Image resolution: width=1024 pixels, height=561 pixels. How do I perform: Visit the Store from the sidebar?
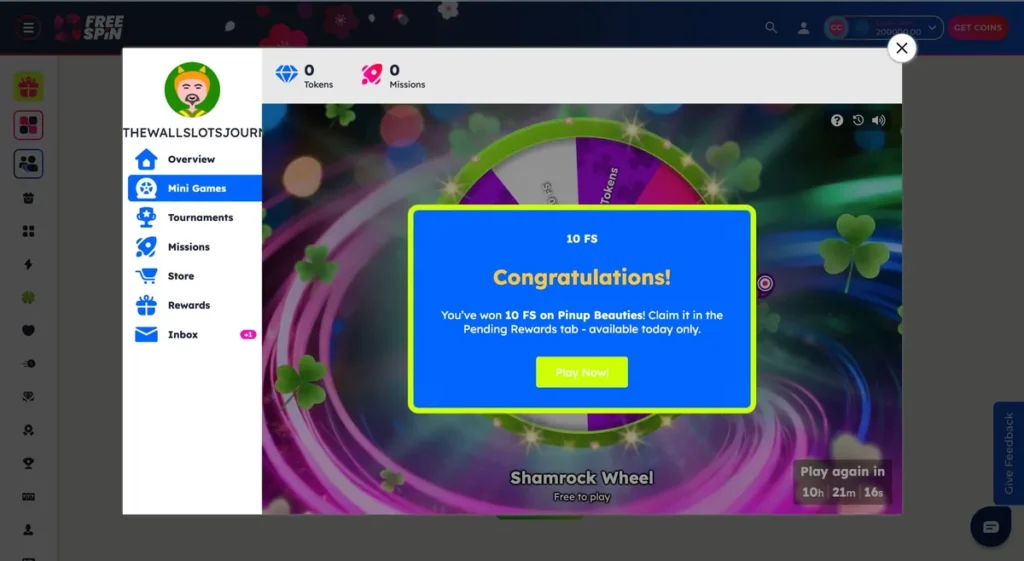coord(180,276)
